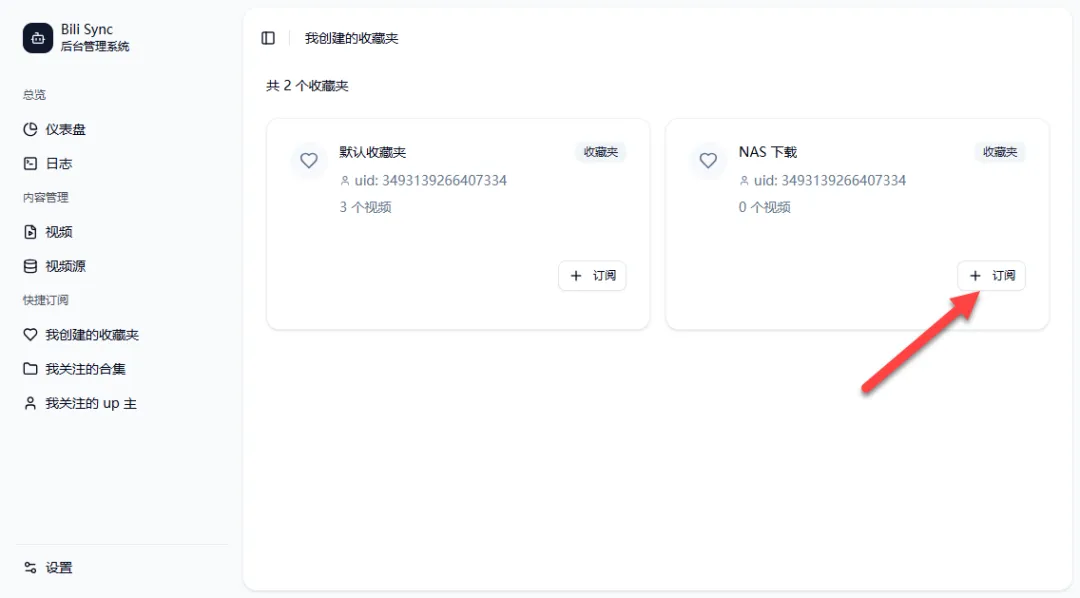Viewport: 1080px width, 598px height.
Task: Click the video file icon beside 视频
Action: (30, 232)
